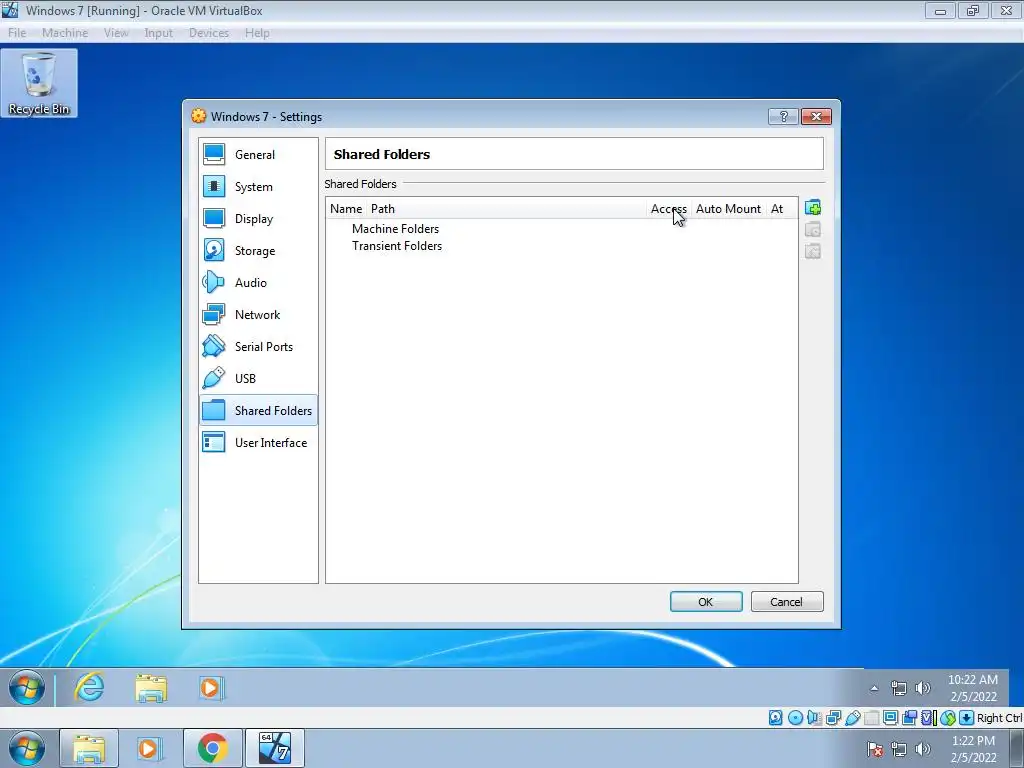Click keyboard capture indicator beside Right Ctrl
This screenshot has height=768, width=1024.
(x=967, y=718)
